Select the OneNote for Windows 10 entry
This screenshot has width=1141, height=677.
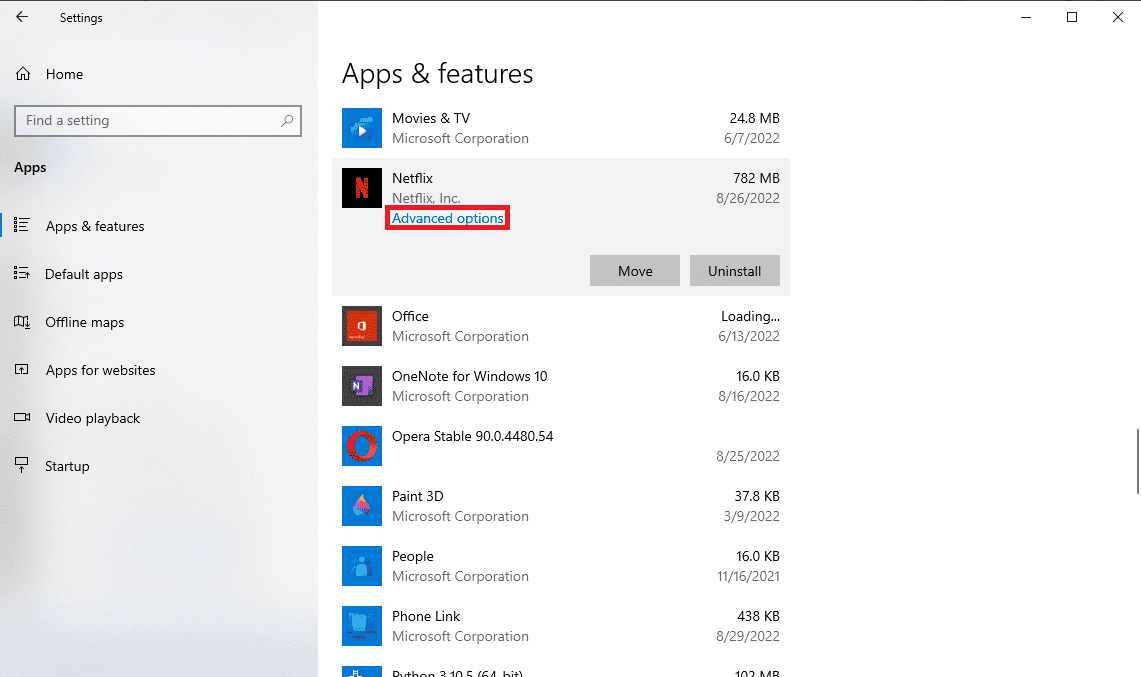pyautogui.click(x=560, y=386)
